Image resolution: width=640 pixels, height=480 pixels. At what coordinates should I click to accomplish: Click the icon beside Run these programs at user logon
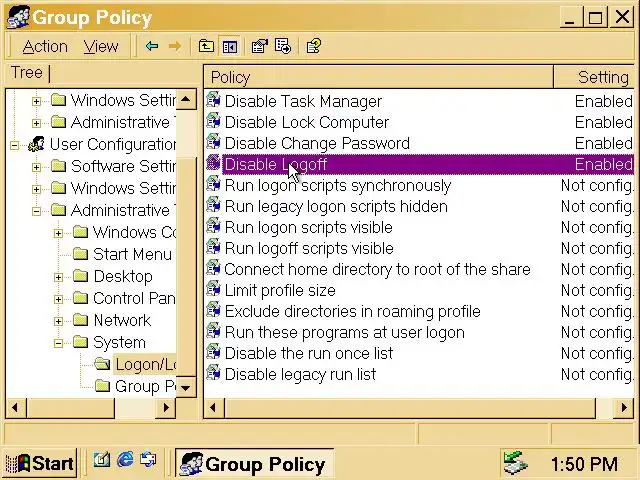[213, 331]
